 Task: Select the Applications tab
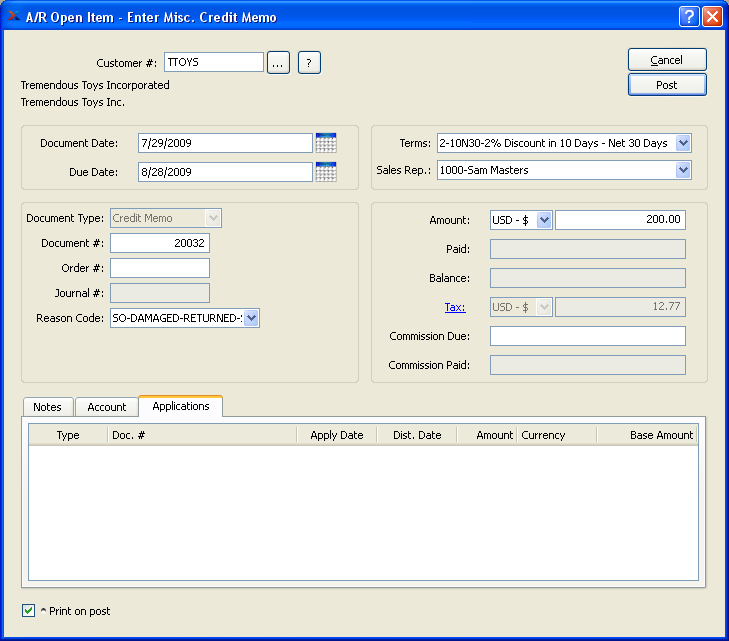click(x=181, y=406)
